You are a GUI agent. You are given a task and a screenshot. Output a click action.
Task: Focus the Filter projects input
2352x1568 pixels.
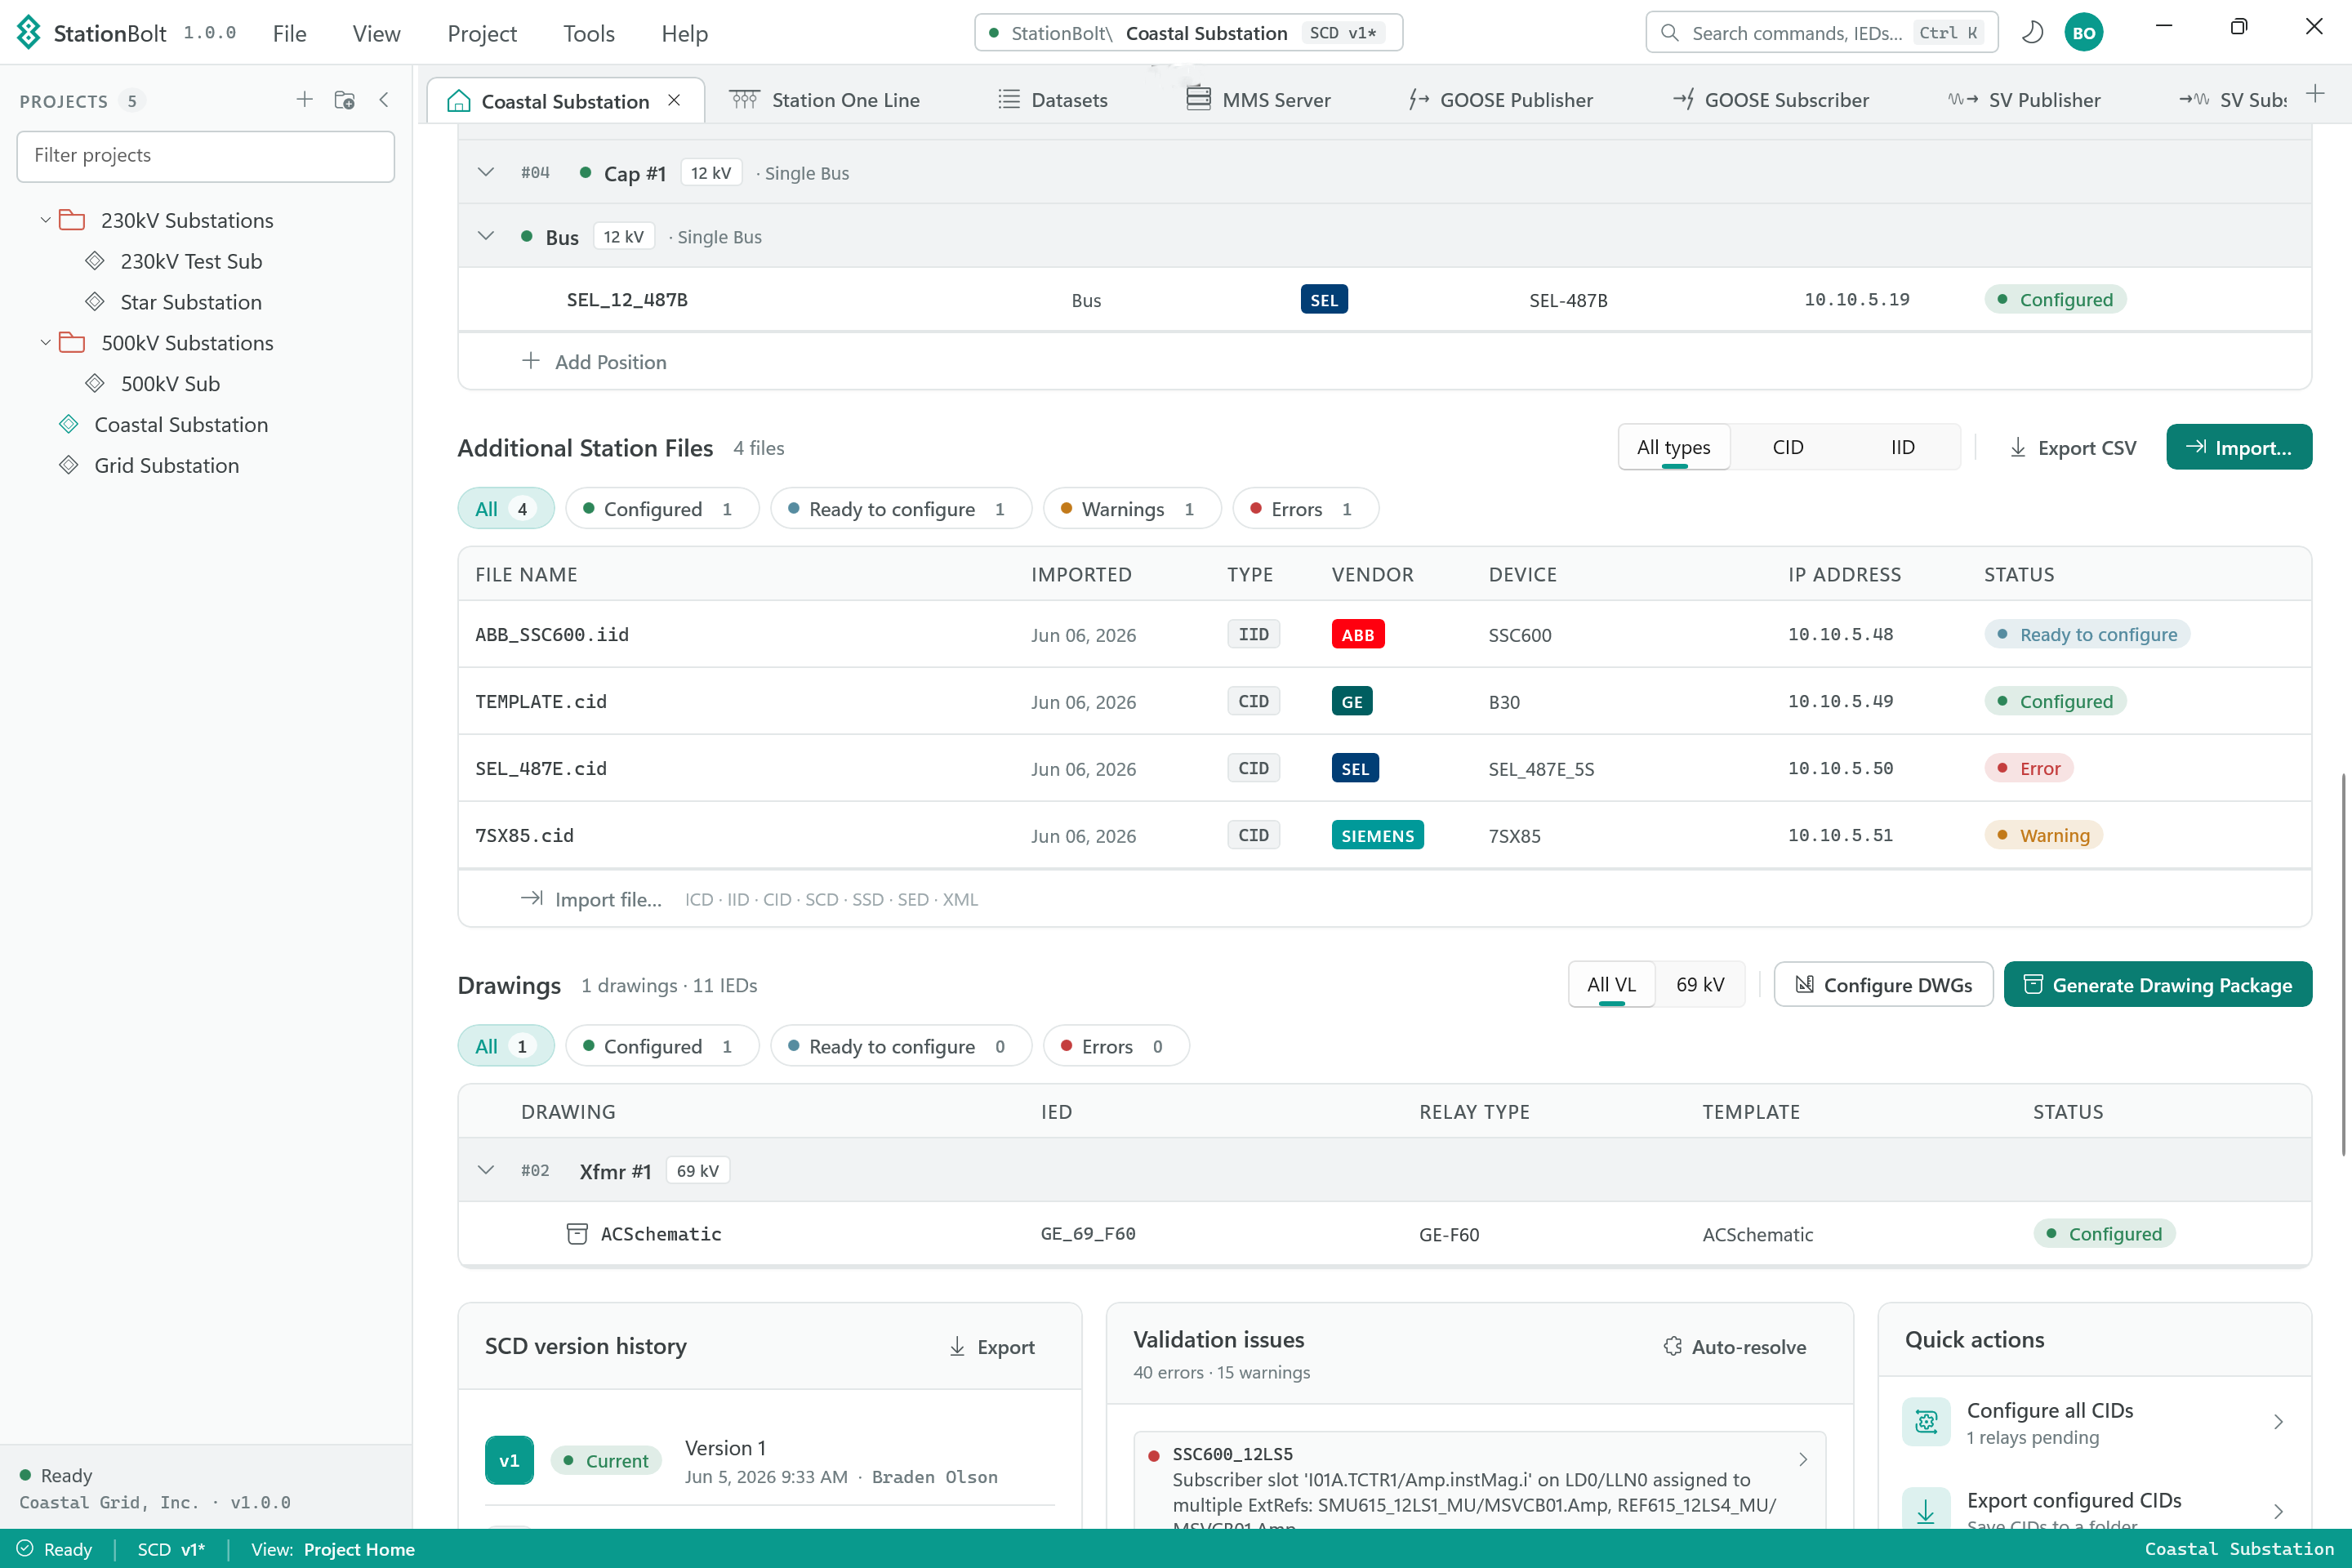(206, 155)
